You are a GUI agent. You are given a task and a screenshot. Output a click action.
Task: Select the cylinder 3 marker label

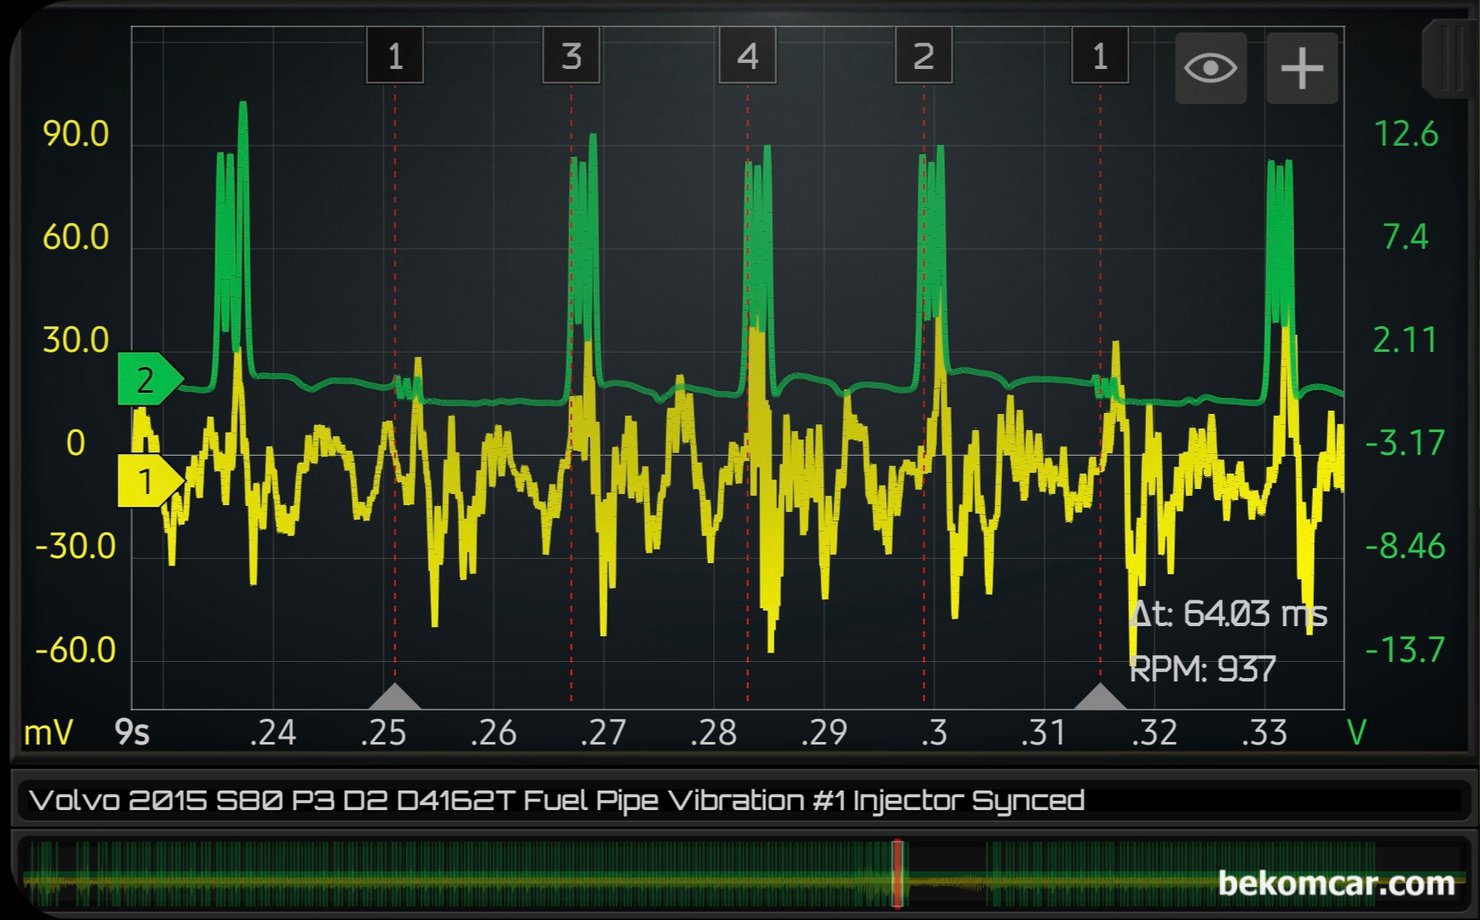pyautogui.click(x=571, y=56)
